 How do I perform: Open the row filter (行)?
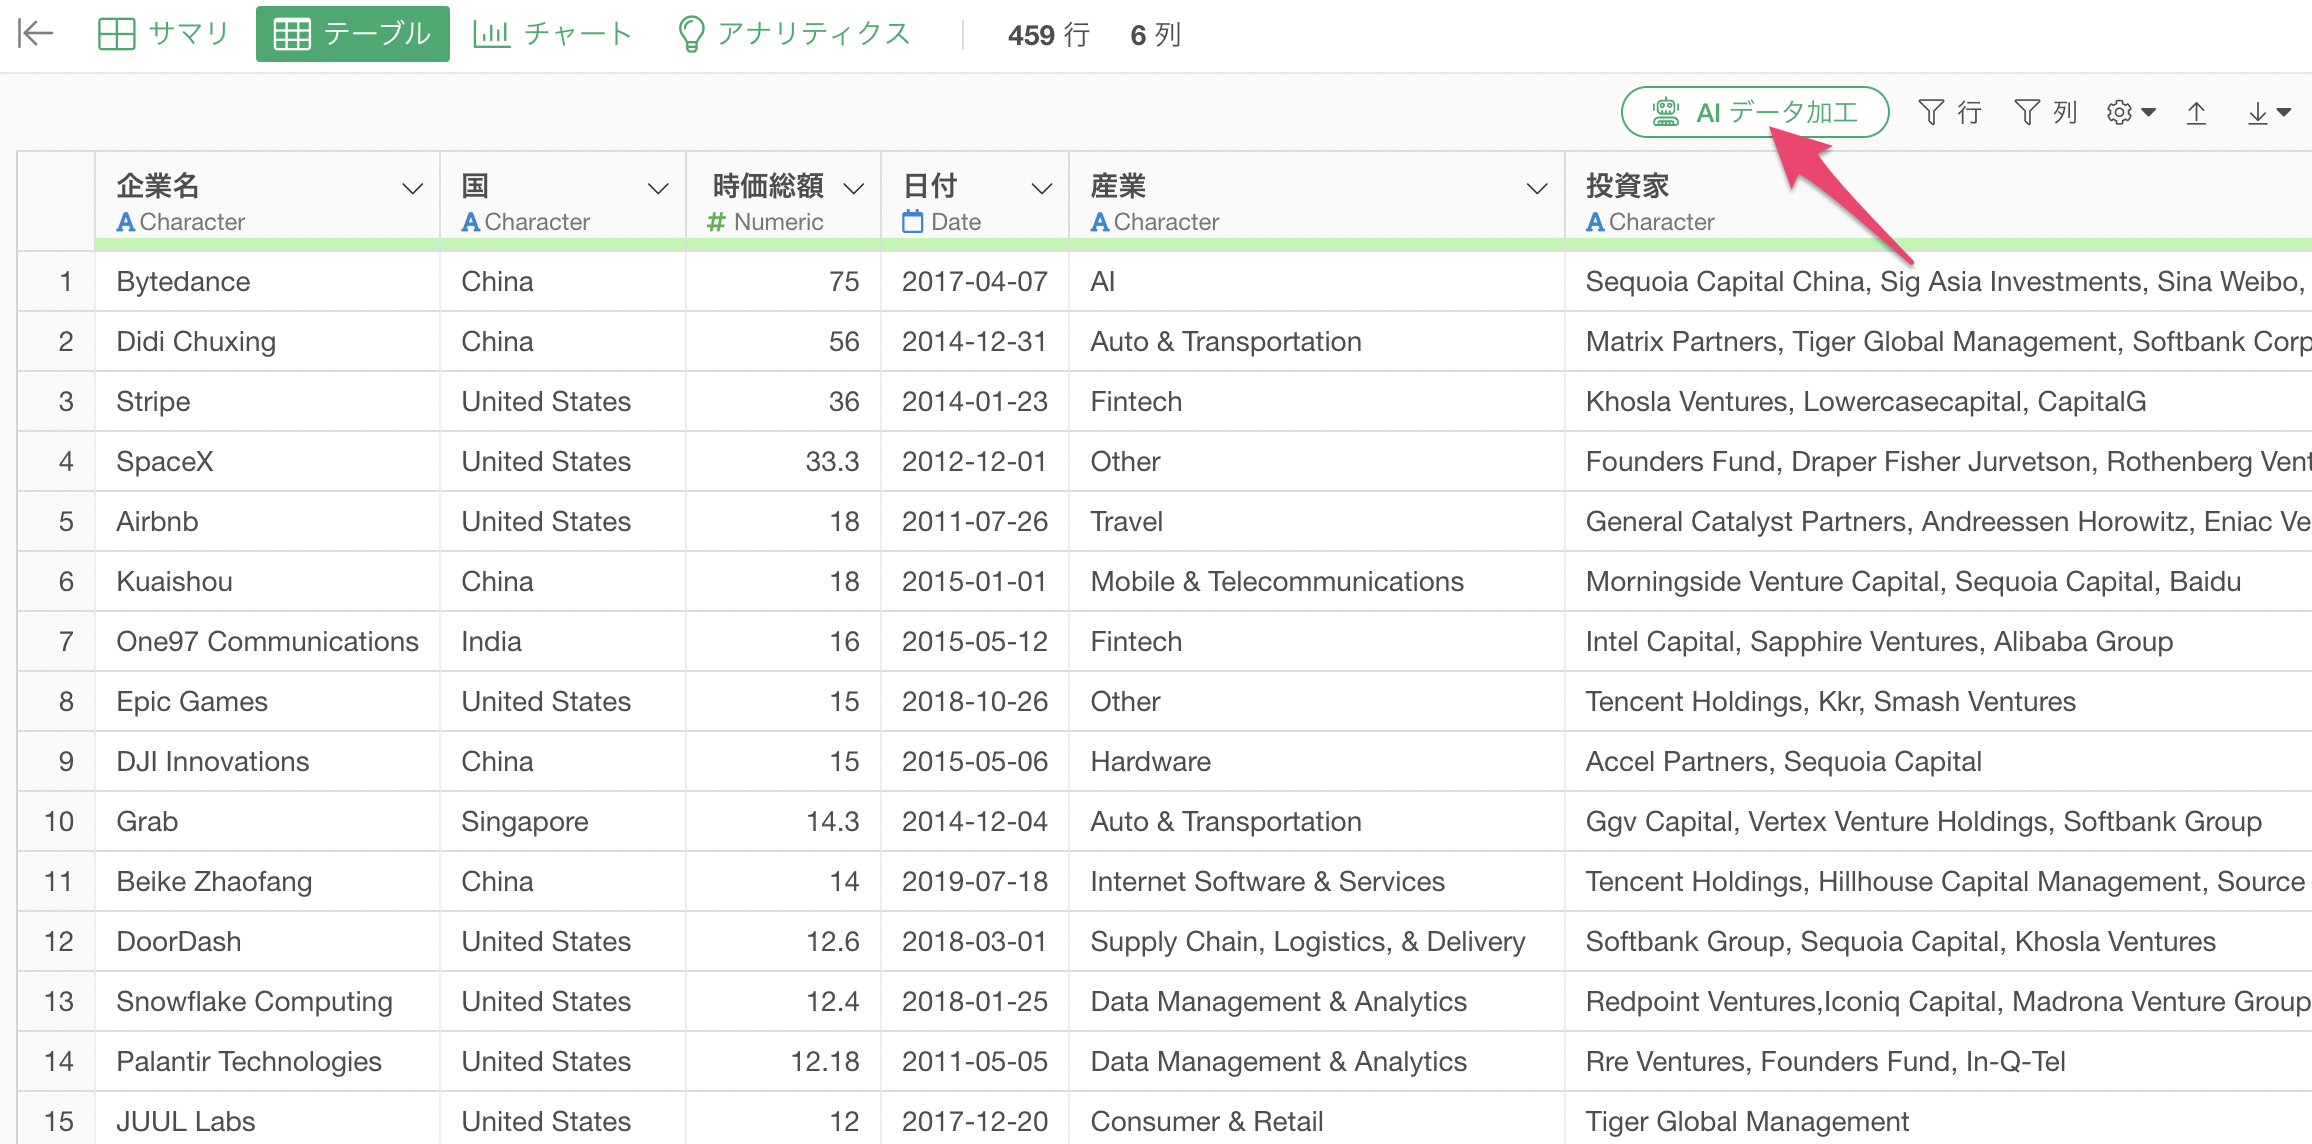pyautogui.click(x=1950, y=113)
